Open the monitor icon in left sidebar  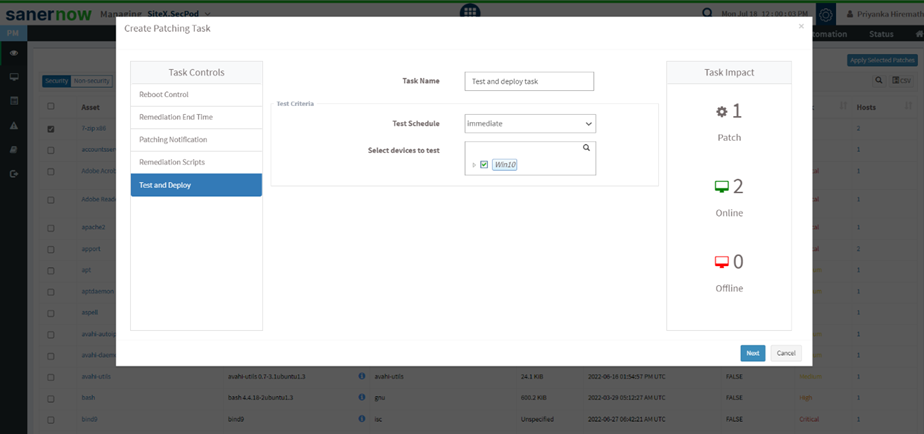(x=14, y=77)
